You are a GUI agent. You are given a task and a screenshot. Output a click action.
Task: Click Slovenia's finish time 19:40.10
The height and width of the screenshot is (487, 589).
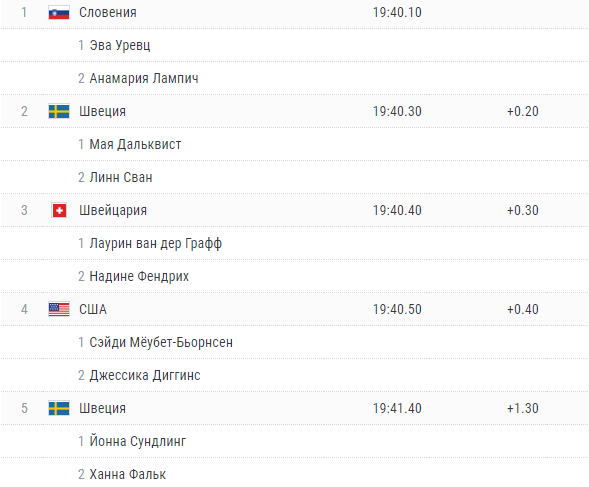[x=397, y=12]
